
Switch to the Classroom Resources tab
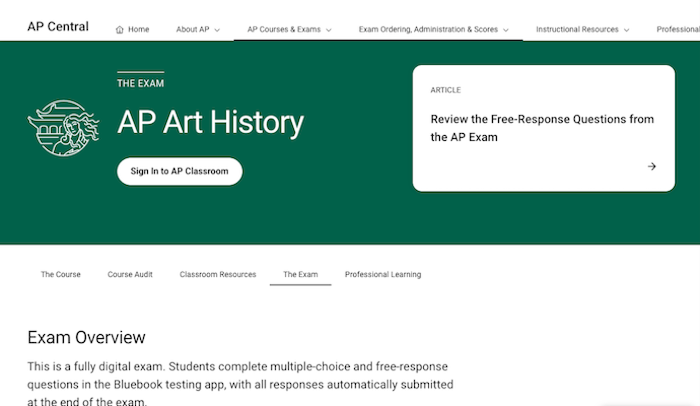pos(218,274)
